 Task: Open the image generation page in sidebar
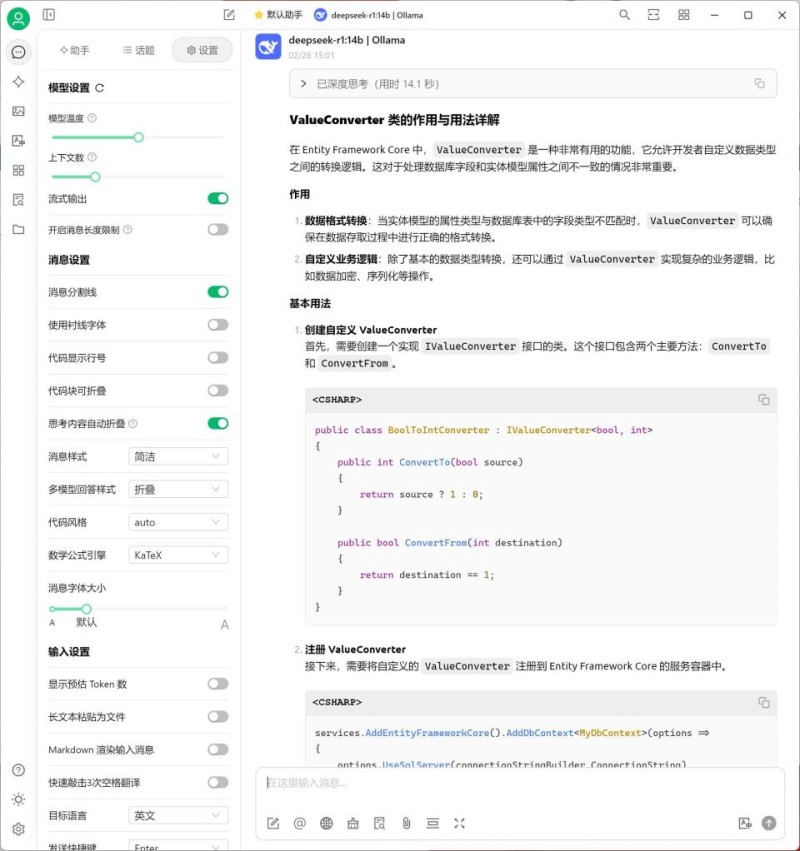point(18,111)
